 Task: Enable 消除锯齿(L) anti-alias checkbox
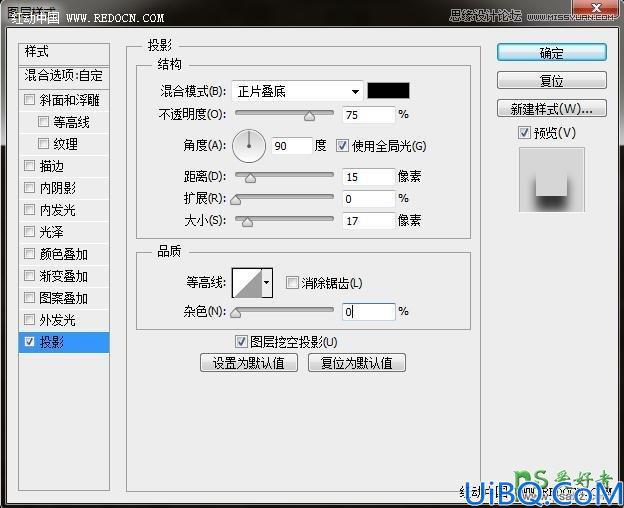[x=292, y=283]
